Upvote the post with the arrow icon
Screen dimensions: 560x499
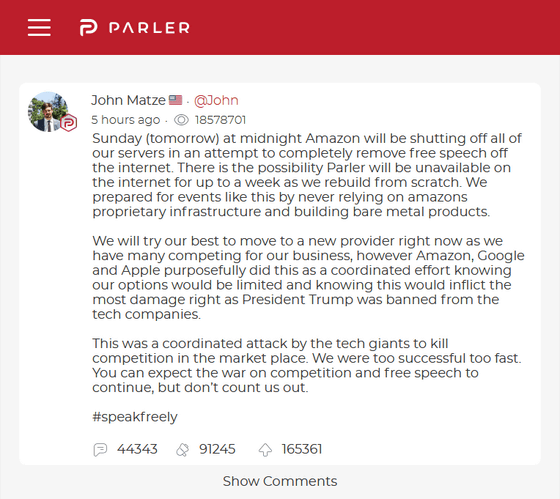pyautogui.click(x=265, y=449)
